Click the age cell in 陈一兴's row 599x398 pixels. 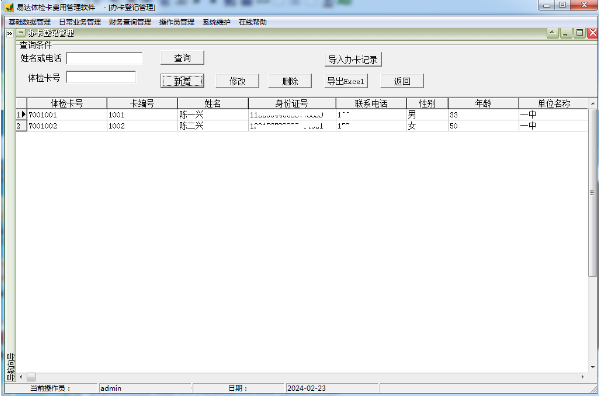click(483, 115)
